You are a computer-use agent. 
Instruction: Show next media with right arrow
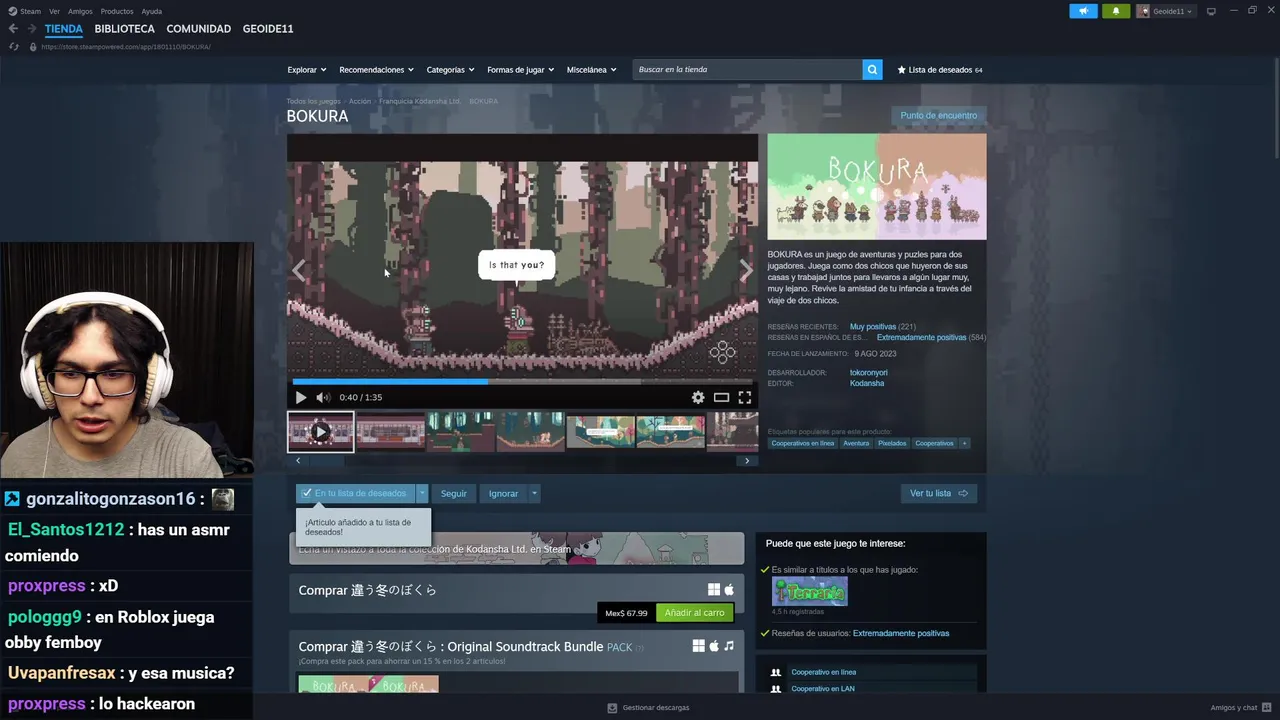[x=746, y=270]
